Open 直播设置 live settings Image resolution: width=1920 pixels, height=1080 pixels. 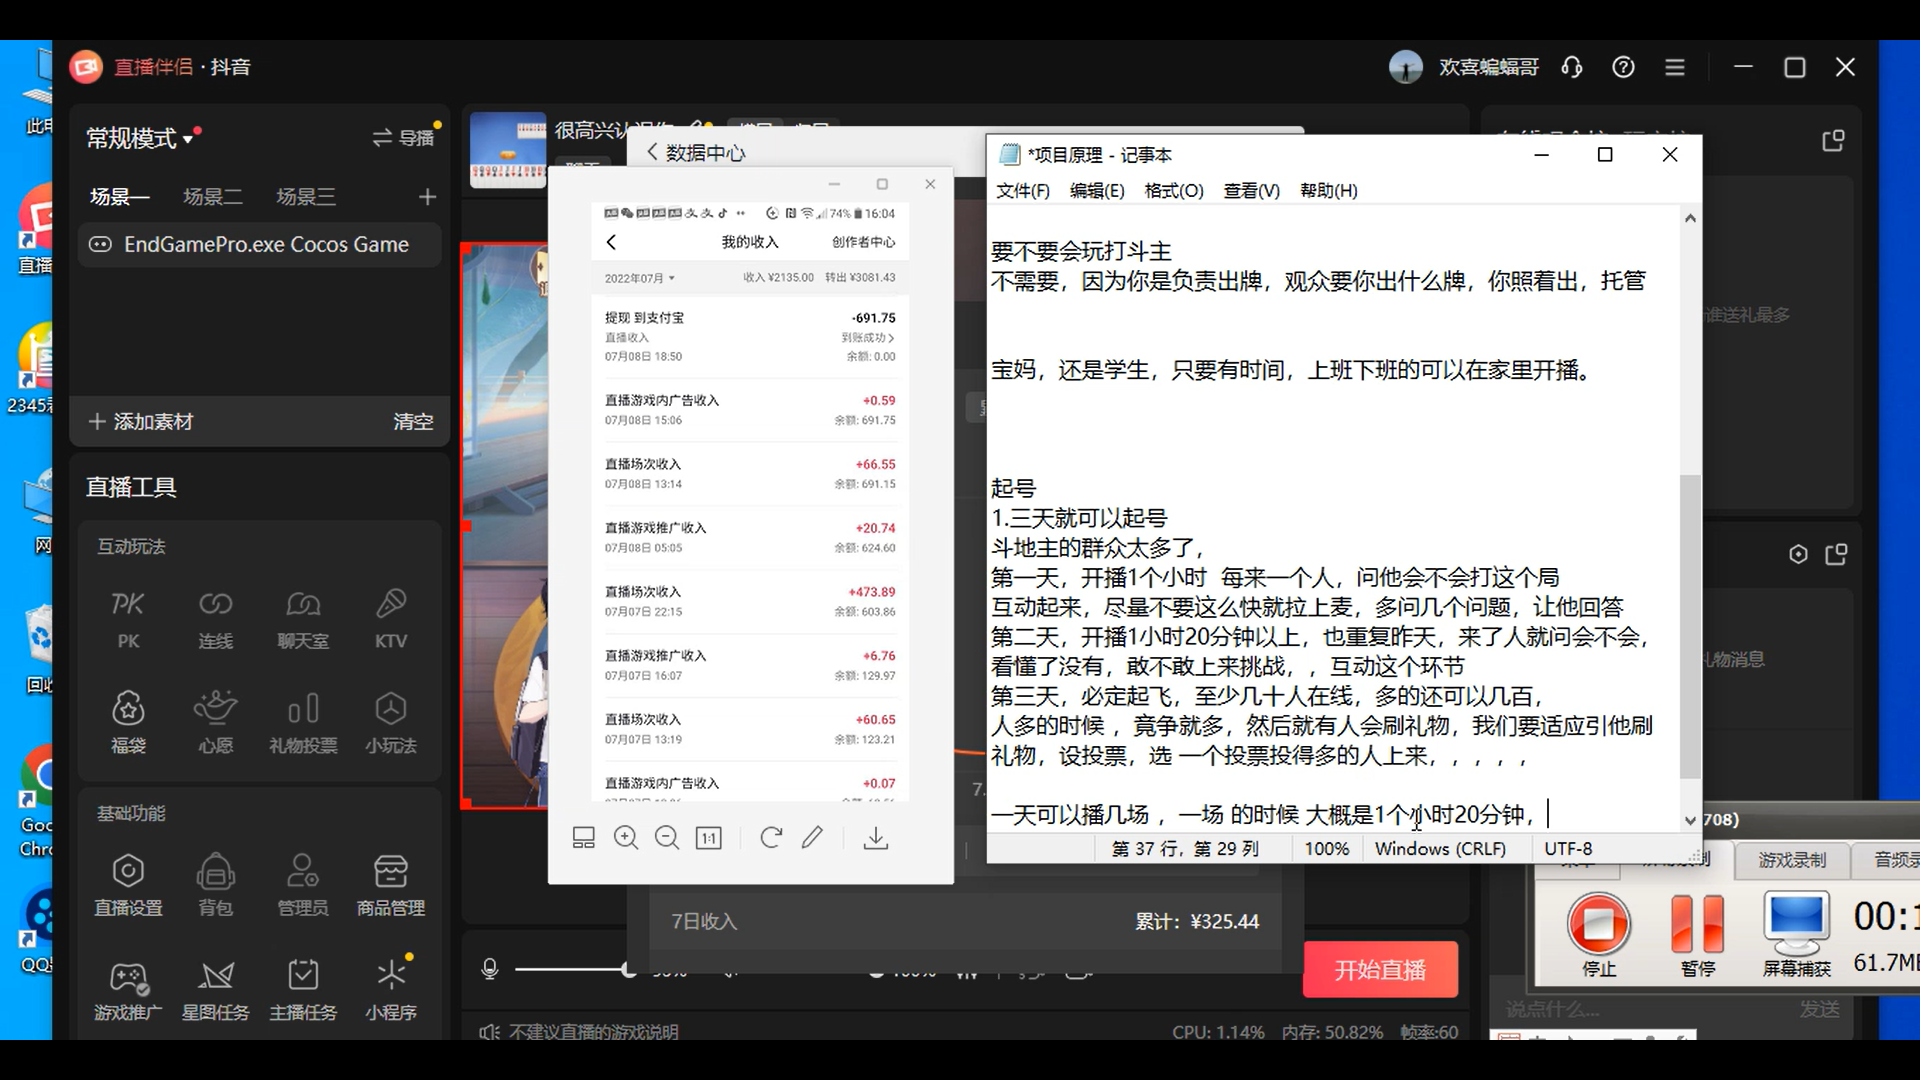coord(128,885)
